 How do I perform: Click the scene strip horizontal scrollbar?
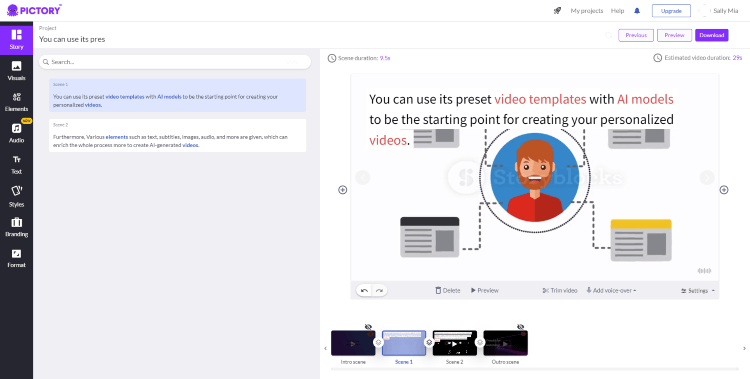pyautogui.click(x=535, y=369)
